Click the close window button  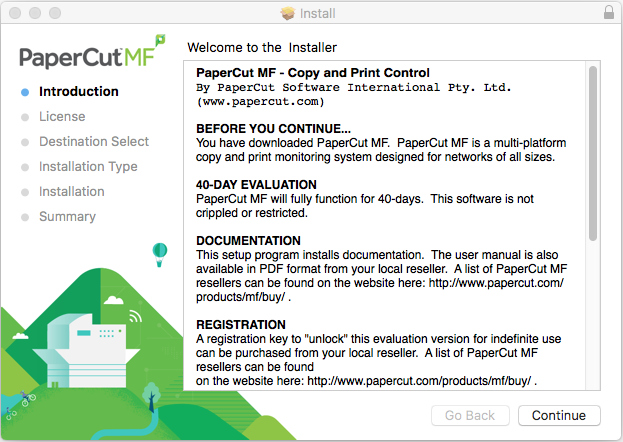(15, 13)
